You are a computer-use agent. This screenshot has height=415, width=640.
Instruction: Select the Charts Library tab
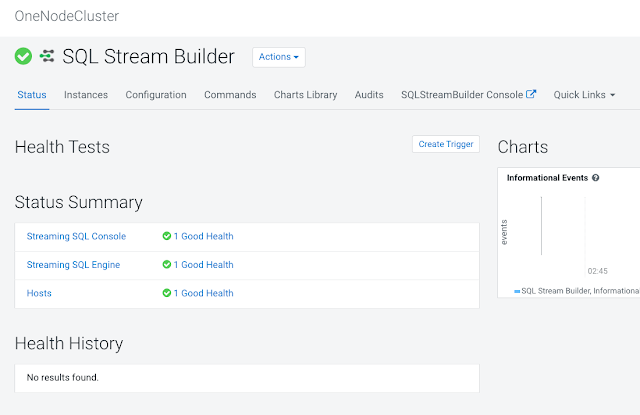pyautogui.click(x=305, y=95)
